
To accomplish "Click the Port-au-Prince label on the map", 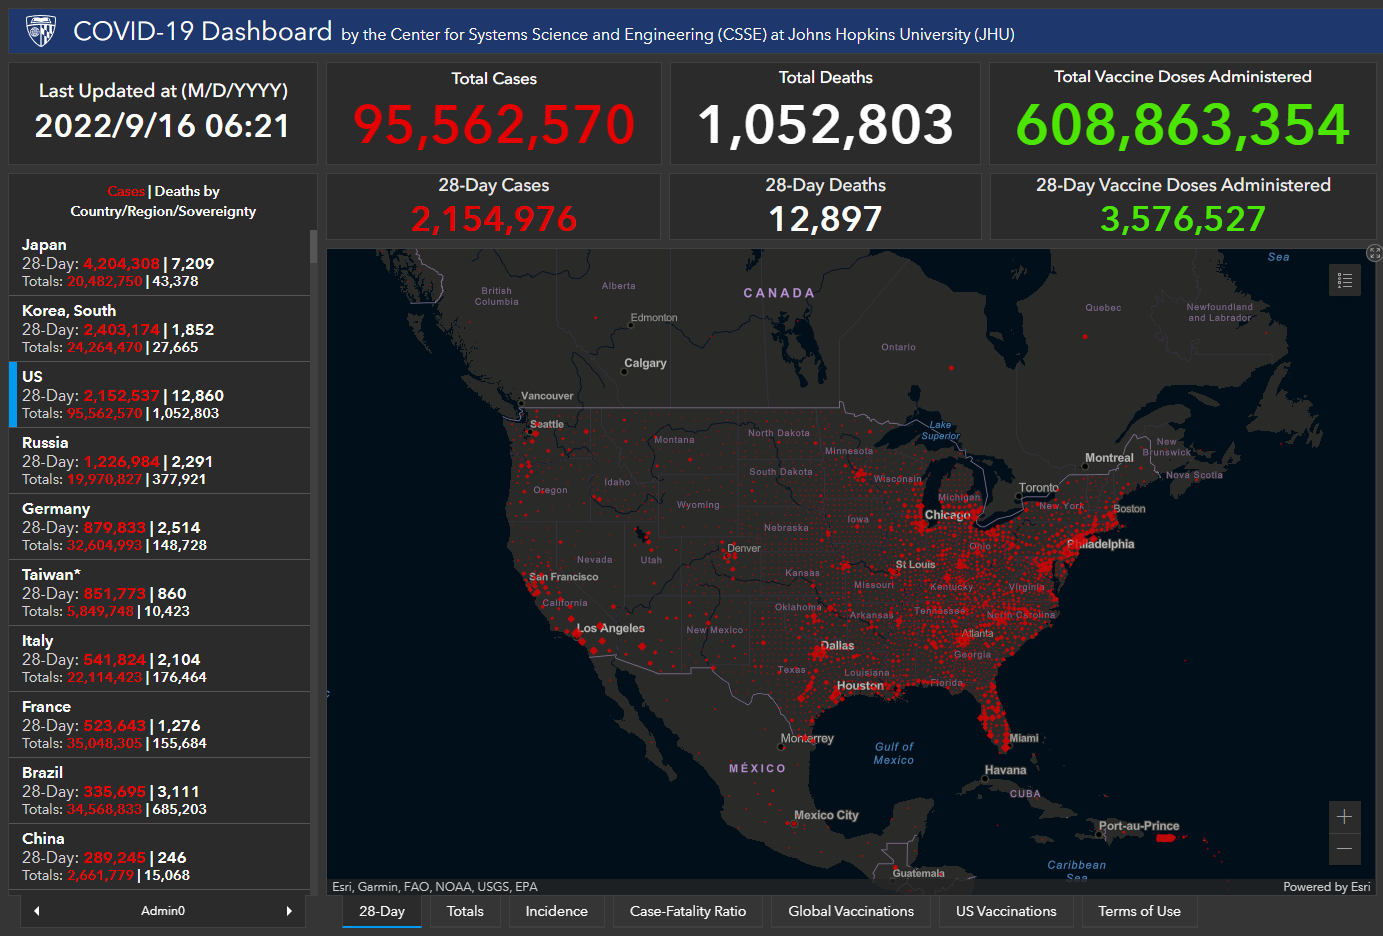I will (1139, 826).
